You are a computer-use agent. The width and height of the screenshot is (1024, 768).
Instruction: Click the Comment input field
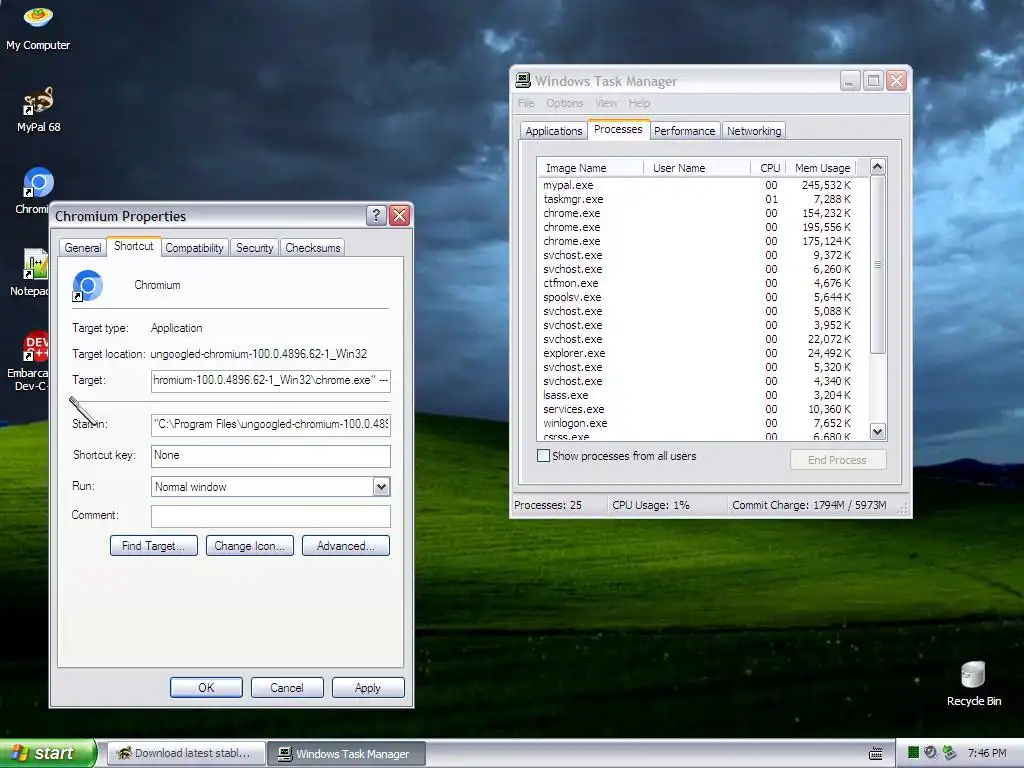coord(270,516)
